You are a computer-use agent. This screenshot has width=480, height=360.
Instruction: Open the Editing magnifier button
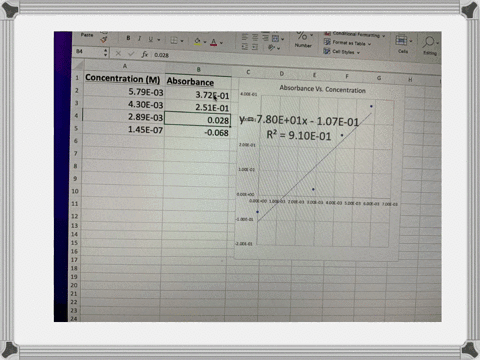(x=430, y=45)
